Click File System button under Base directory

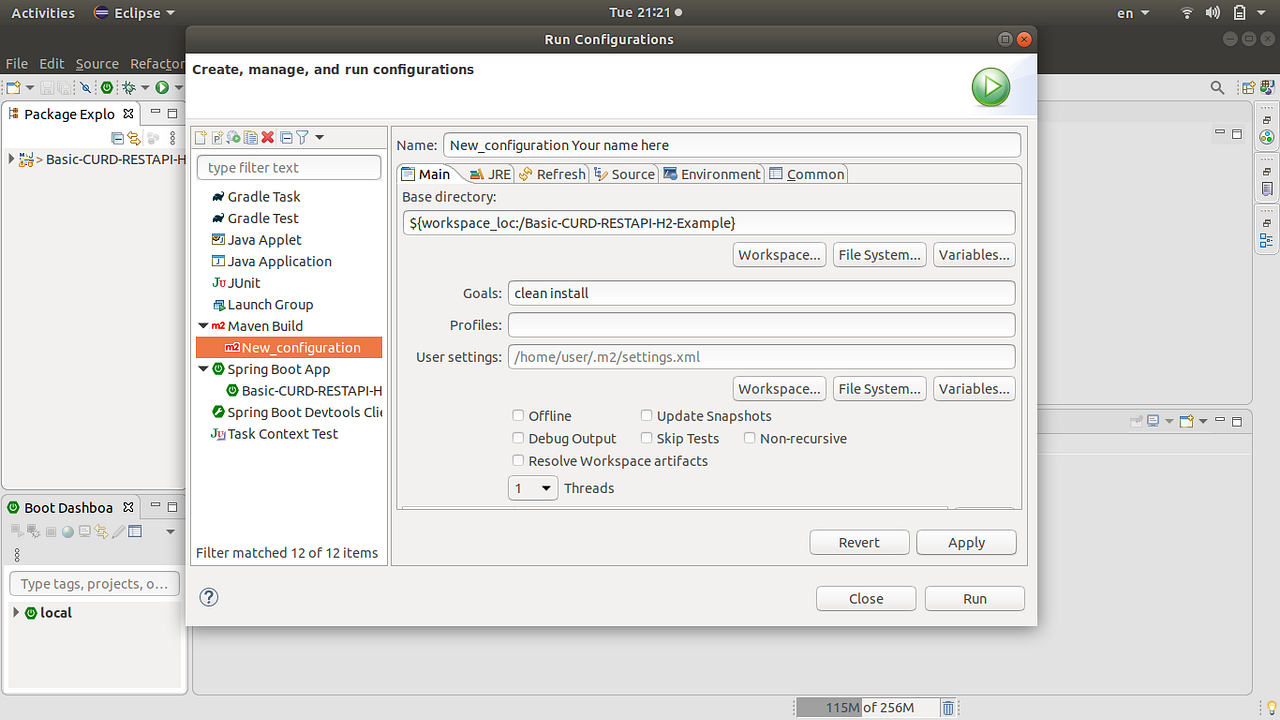[880, 255]
